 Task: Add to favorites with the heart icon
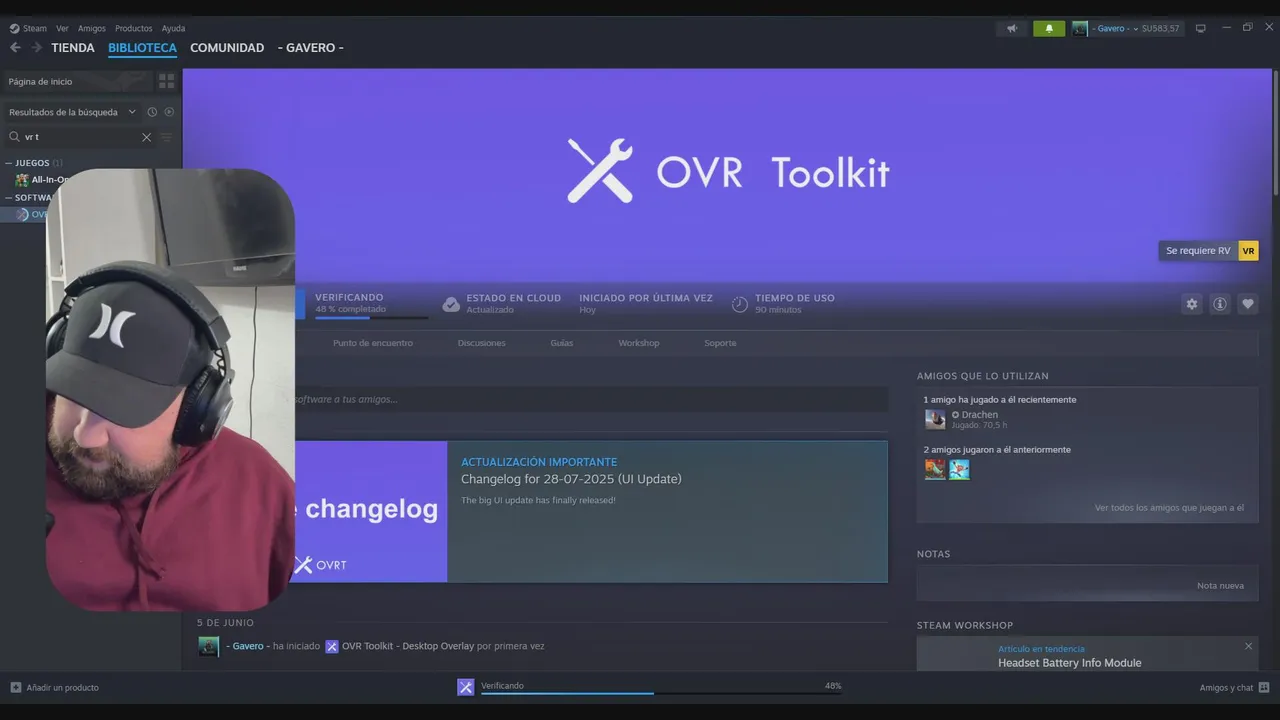(1248, 304)
